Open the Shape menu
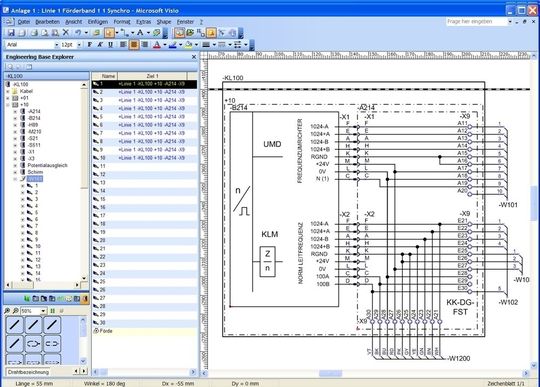Image resolution: width=540 pixels, height=387 pixels. pos(164,22)
